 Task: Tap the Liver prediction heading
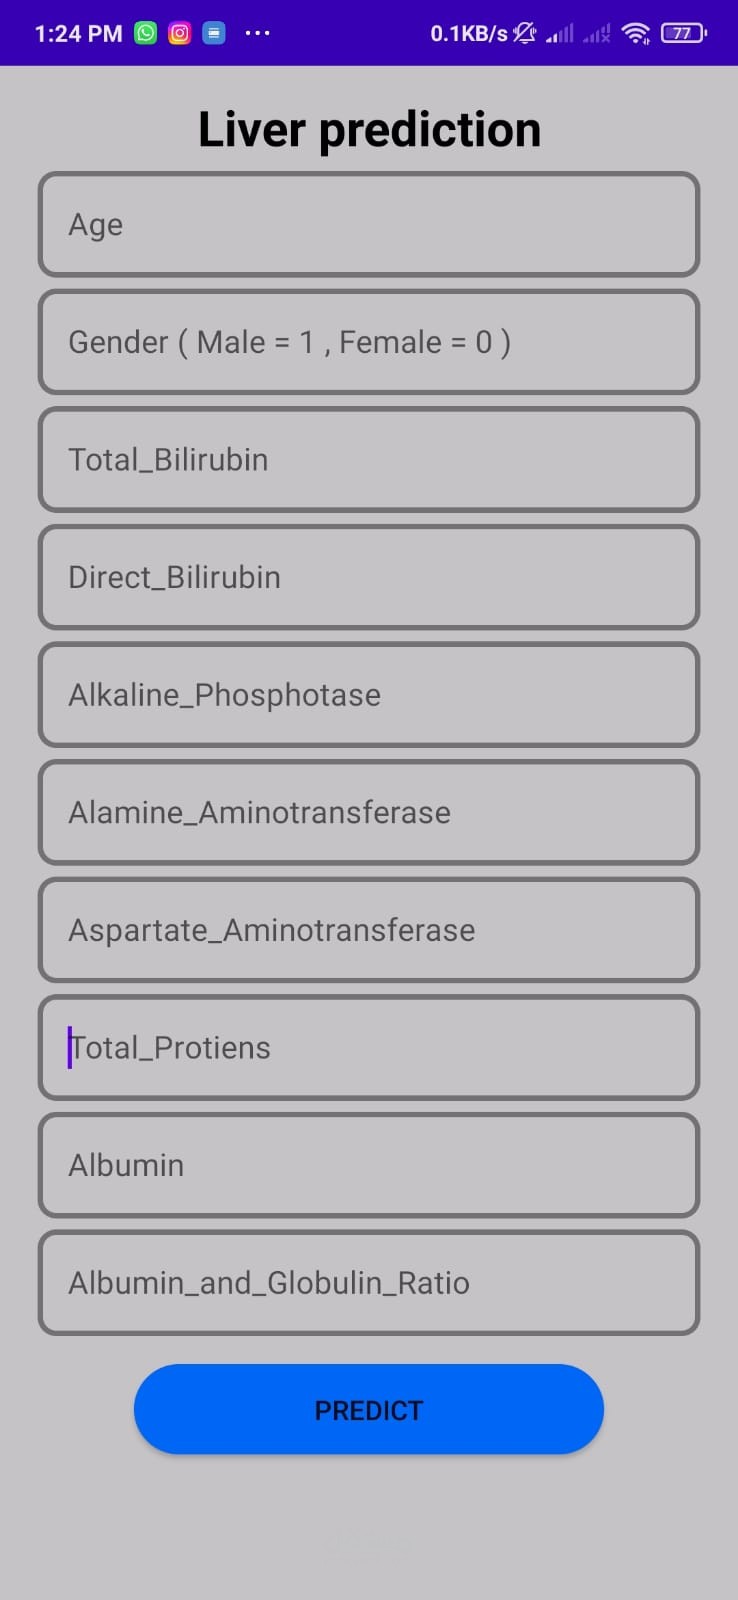point(369,130)
